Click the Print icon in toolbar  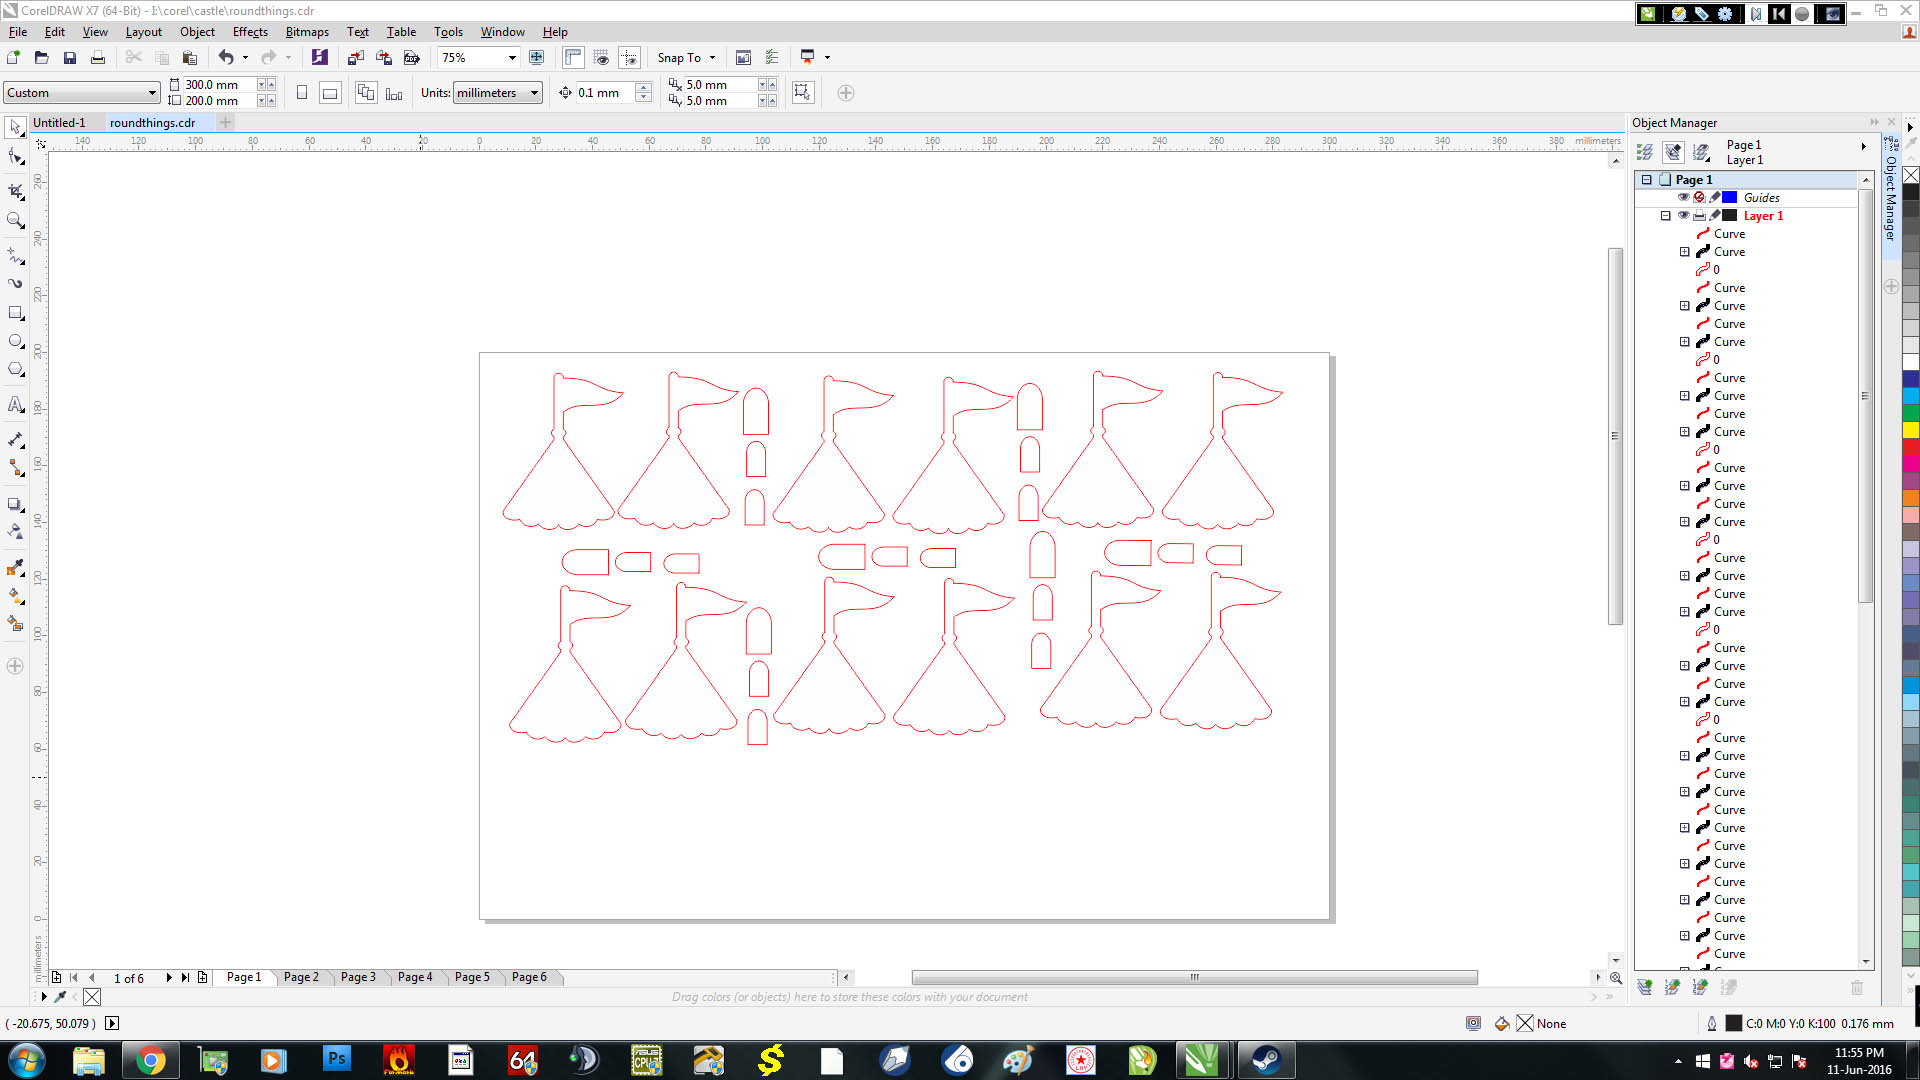[x=98, y=58]
